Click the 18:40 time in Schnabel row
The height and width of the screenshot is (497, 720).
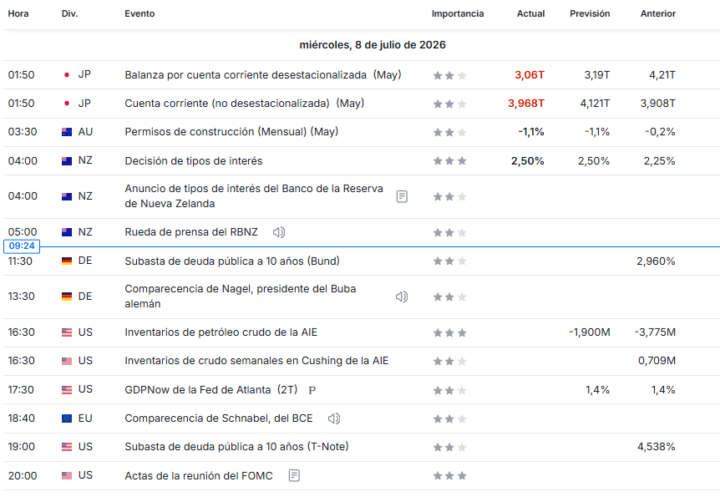pos(22,418)
